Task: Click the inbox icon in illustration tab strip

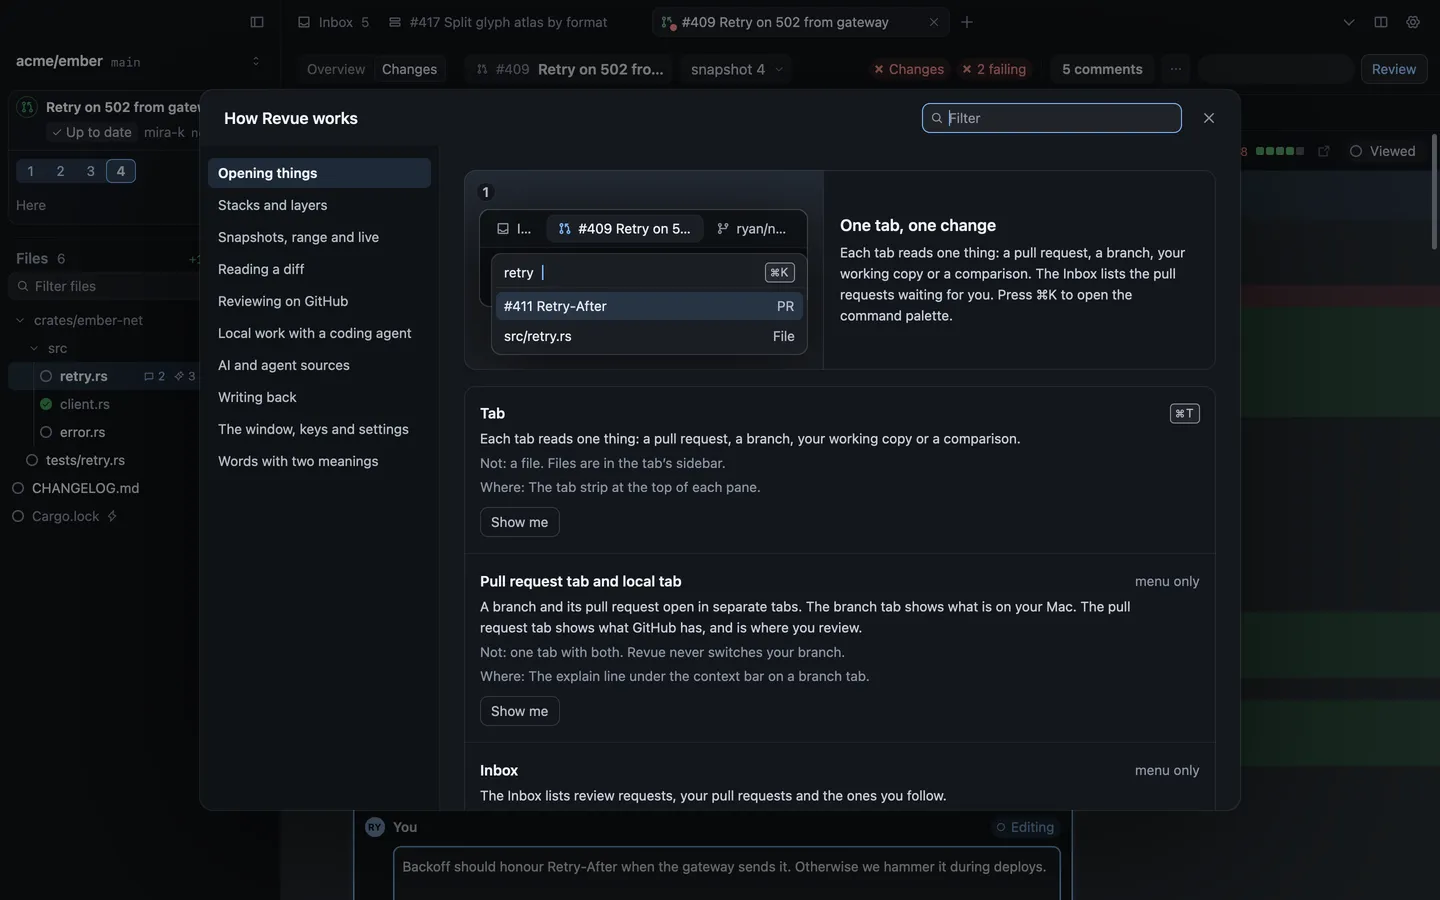Action: [x=503, y=229]
